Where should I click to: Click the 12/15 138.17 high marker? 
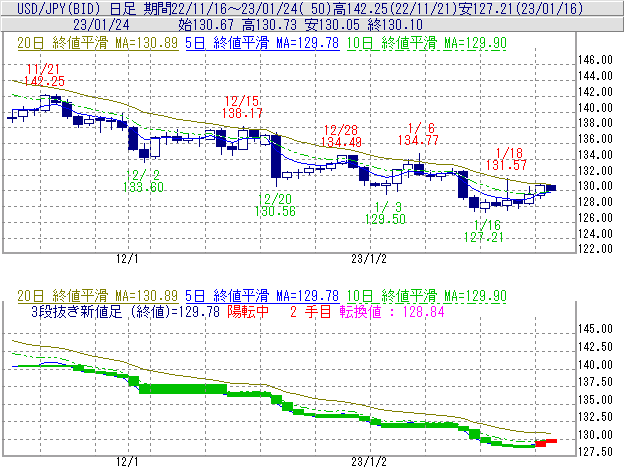pyautogui.click(x=242, y=107)
